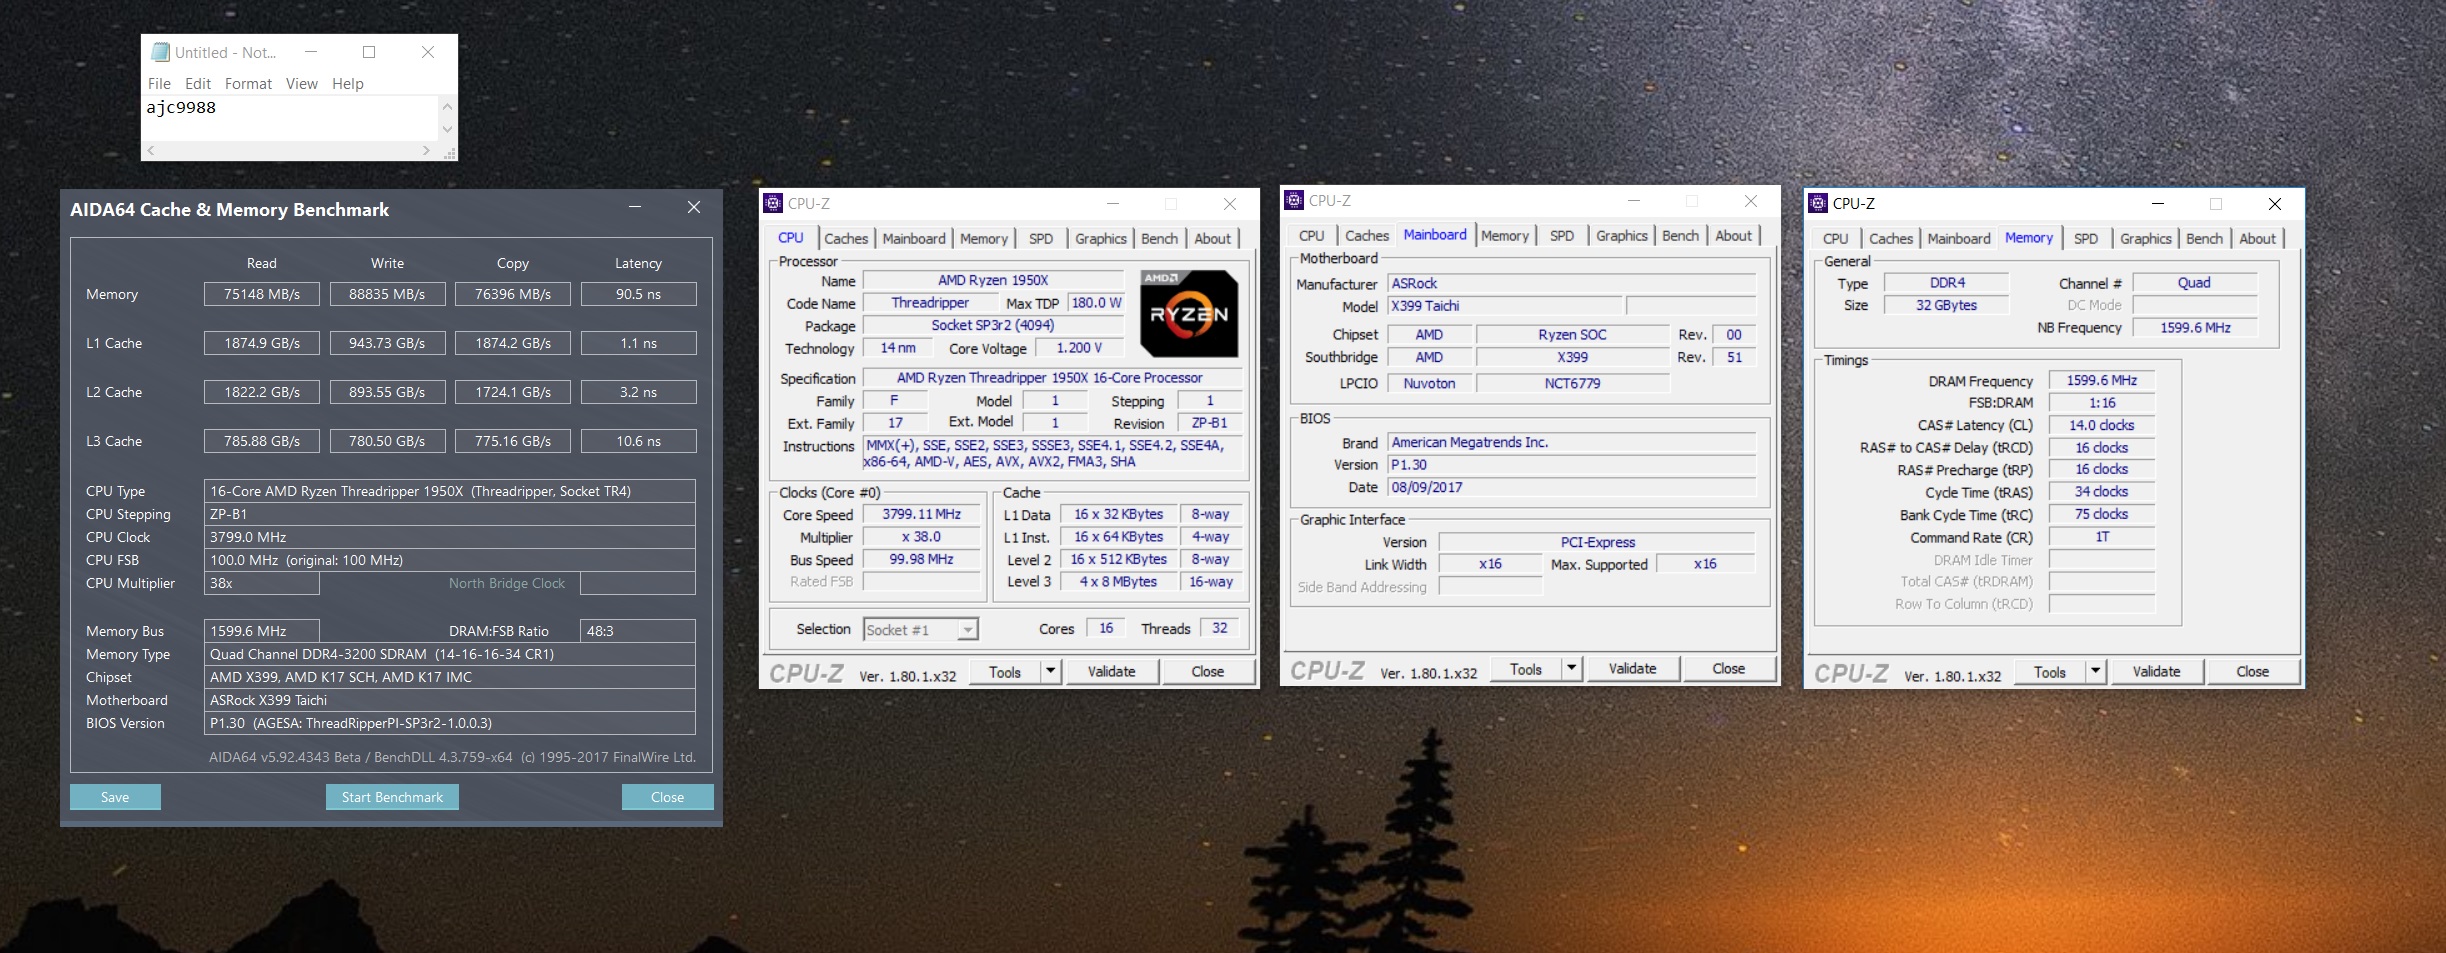Close the AIDA64 Cache & Memory Benchmark window
Image resolution: width=2446 pixels, height=953 pixels.
[694, 208]
